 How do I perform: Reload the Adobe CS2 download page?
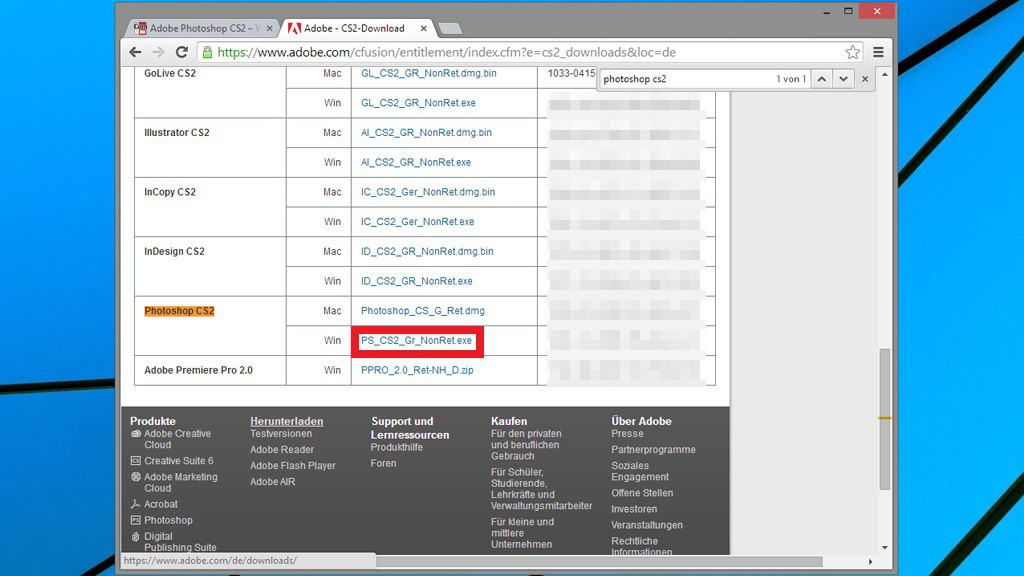[x=182, y=52]
